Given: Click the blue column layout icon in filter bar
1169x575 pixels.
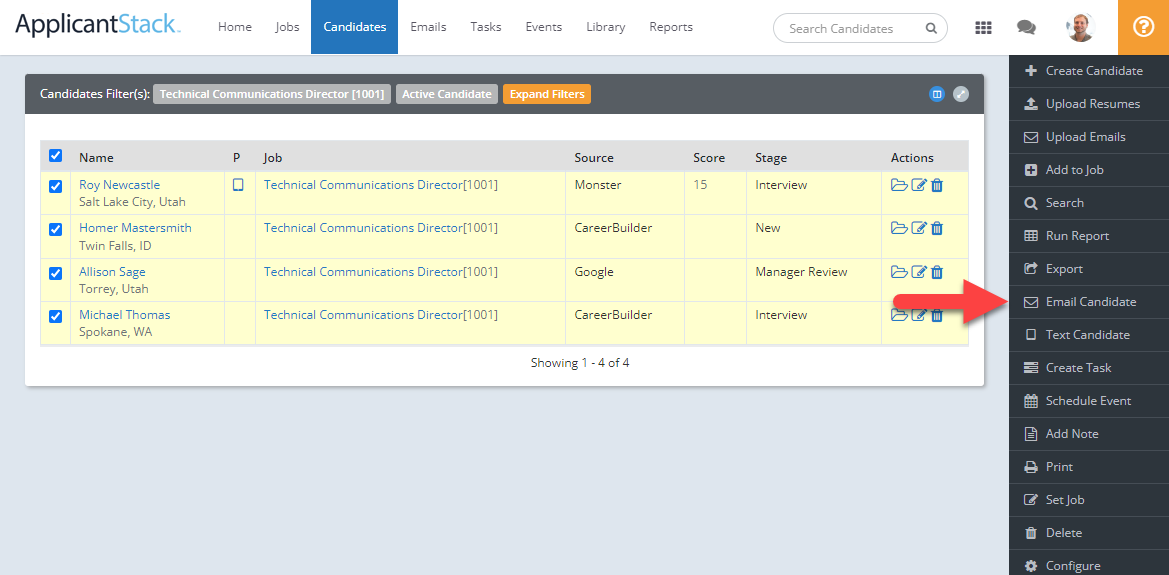Looking at the screenshot, I should 937,94.
